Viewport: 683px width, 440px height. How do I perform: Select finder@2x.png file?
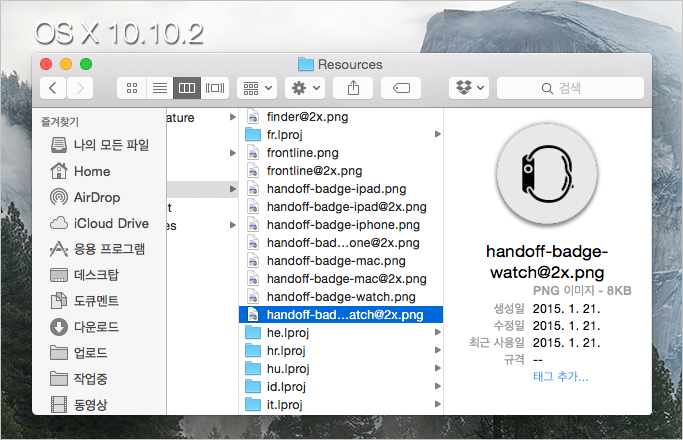341,117
